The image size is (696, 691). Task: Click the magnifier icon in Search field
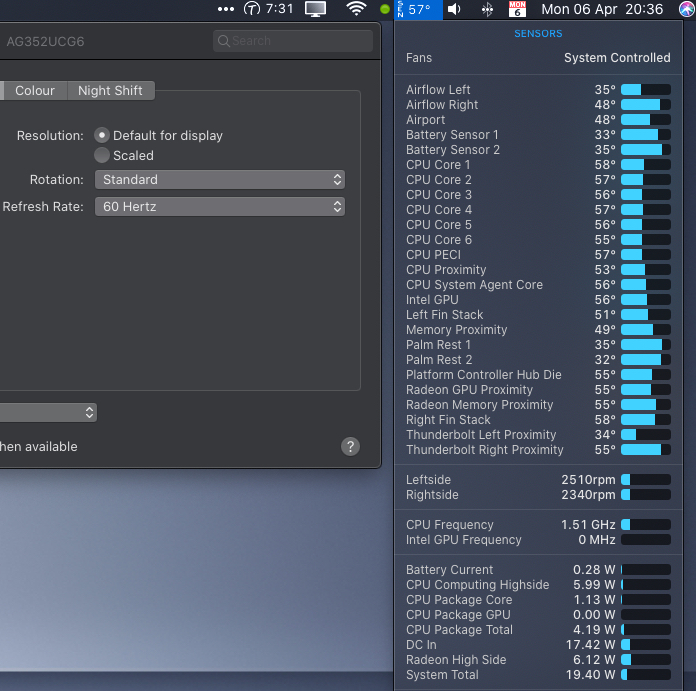click(224, 41)
